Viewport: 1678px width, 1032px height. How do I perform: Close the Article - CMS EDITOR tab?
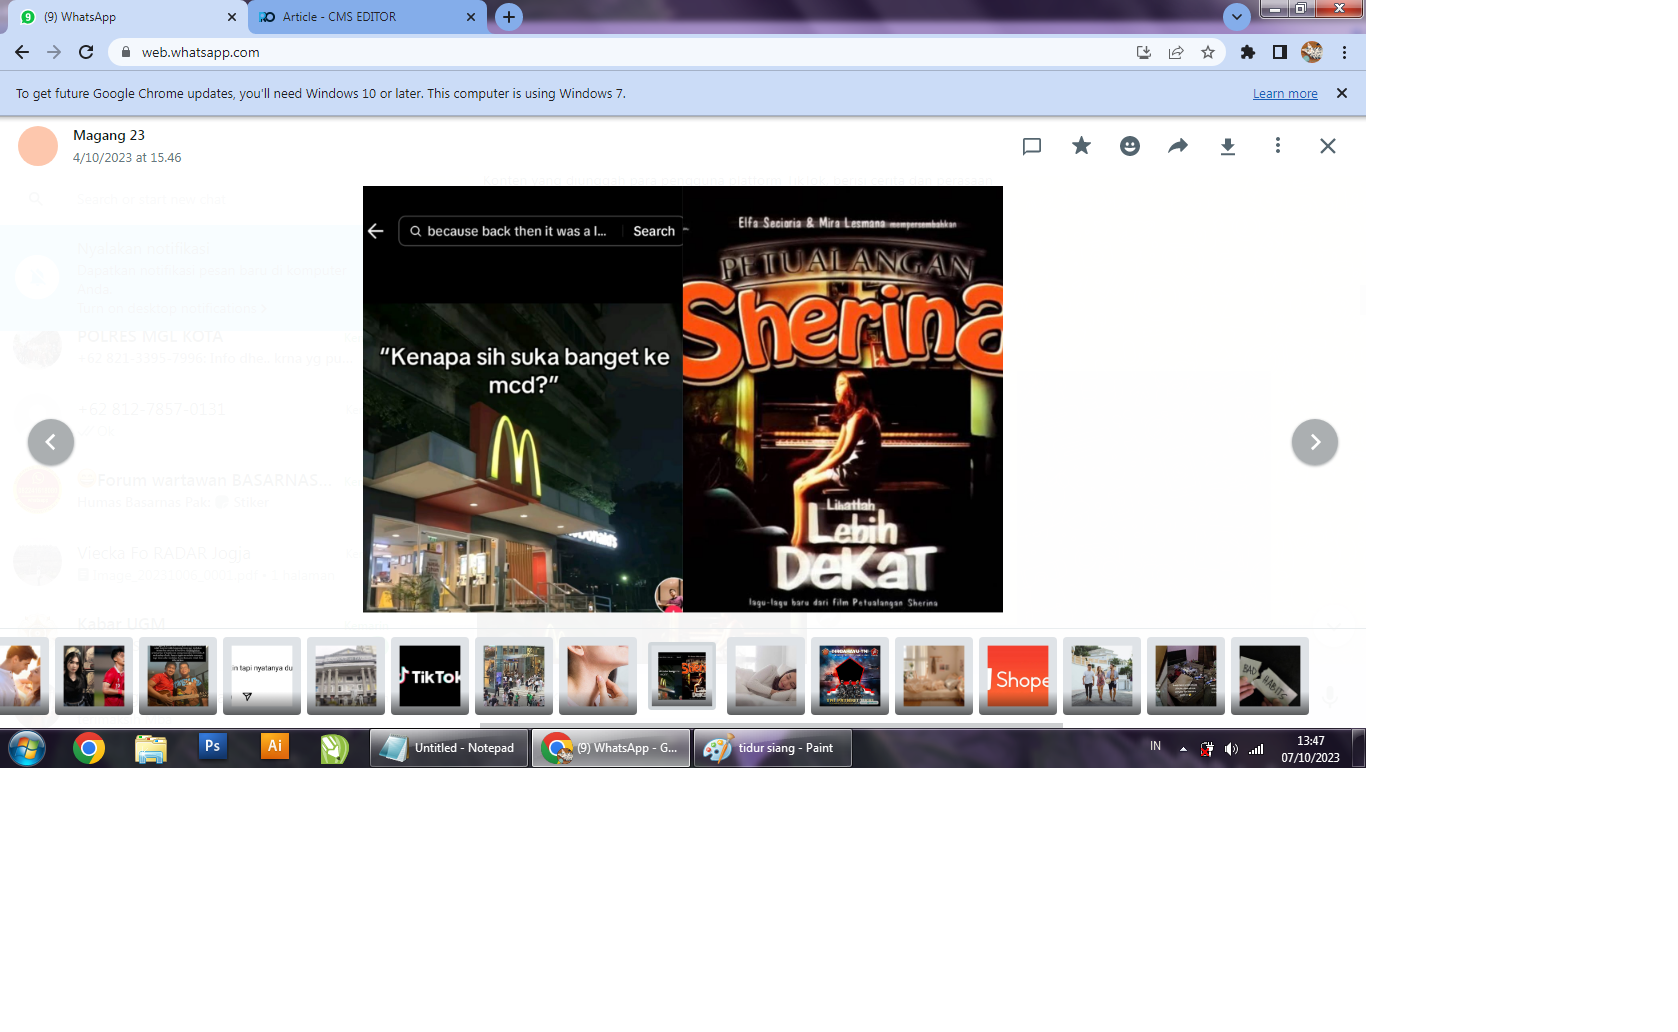point(471,17)
